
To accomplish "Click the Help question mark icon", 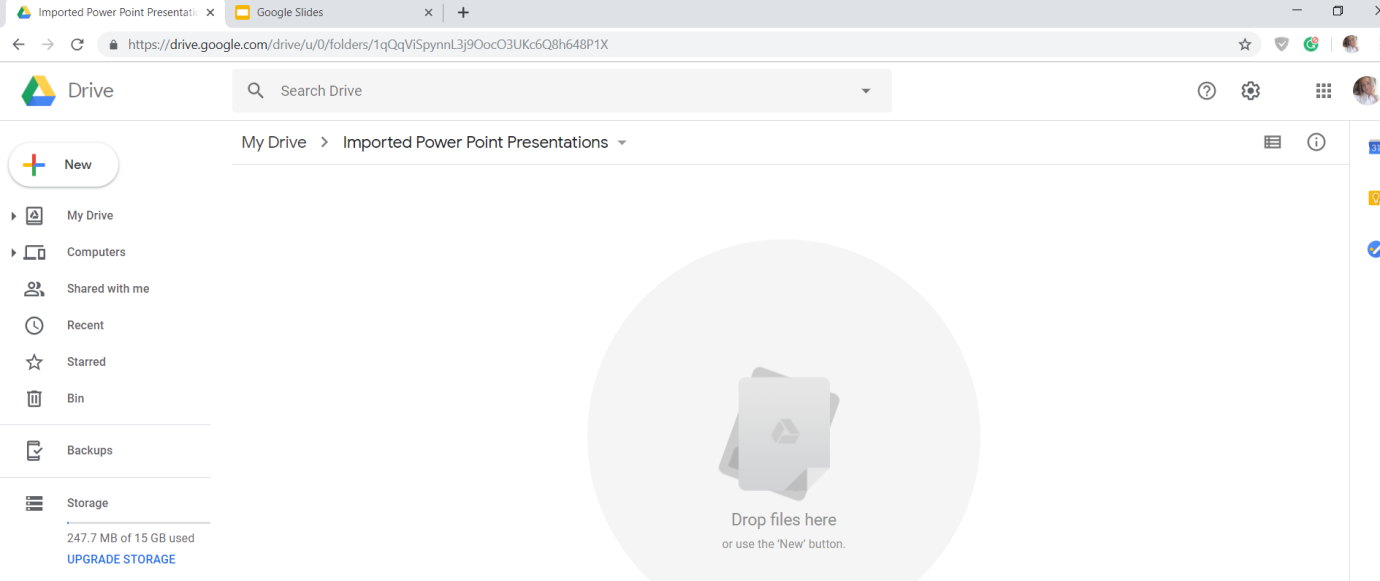I will tap(1207, 91).
